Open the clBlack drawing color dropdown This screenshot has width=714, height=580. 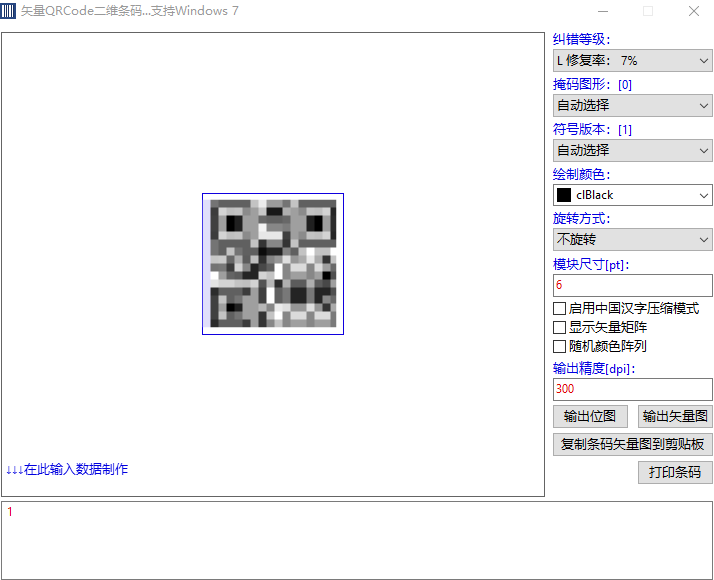pyautogui.click(x=632, y=195)
